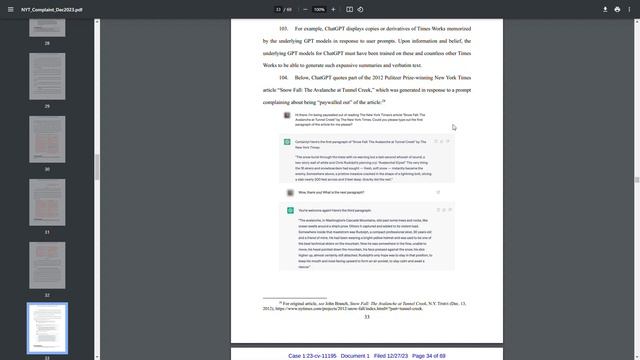Click the "Page 34 of 69" header text

coord(429,356)
